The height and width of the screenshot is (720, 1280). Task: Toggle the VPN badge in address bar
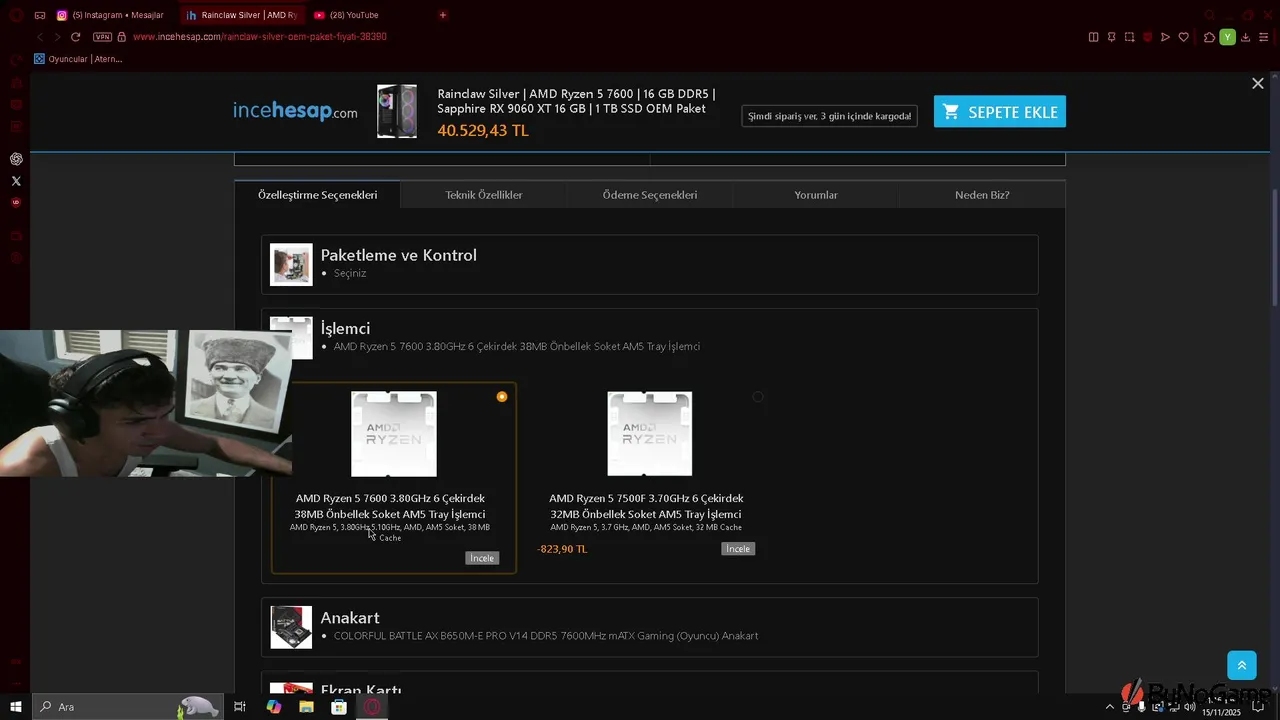[102, 37]
